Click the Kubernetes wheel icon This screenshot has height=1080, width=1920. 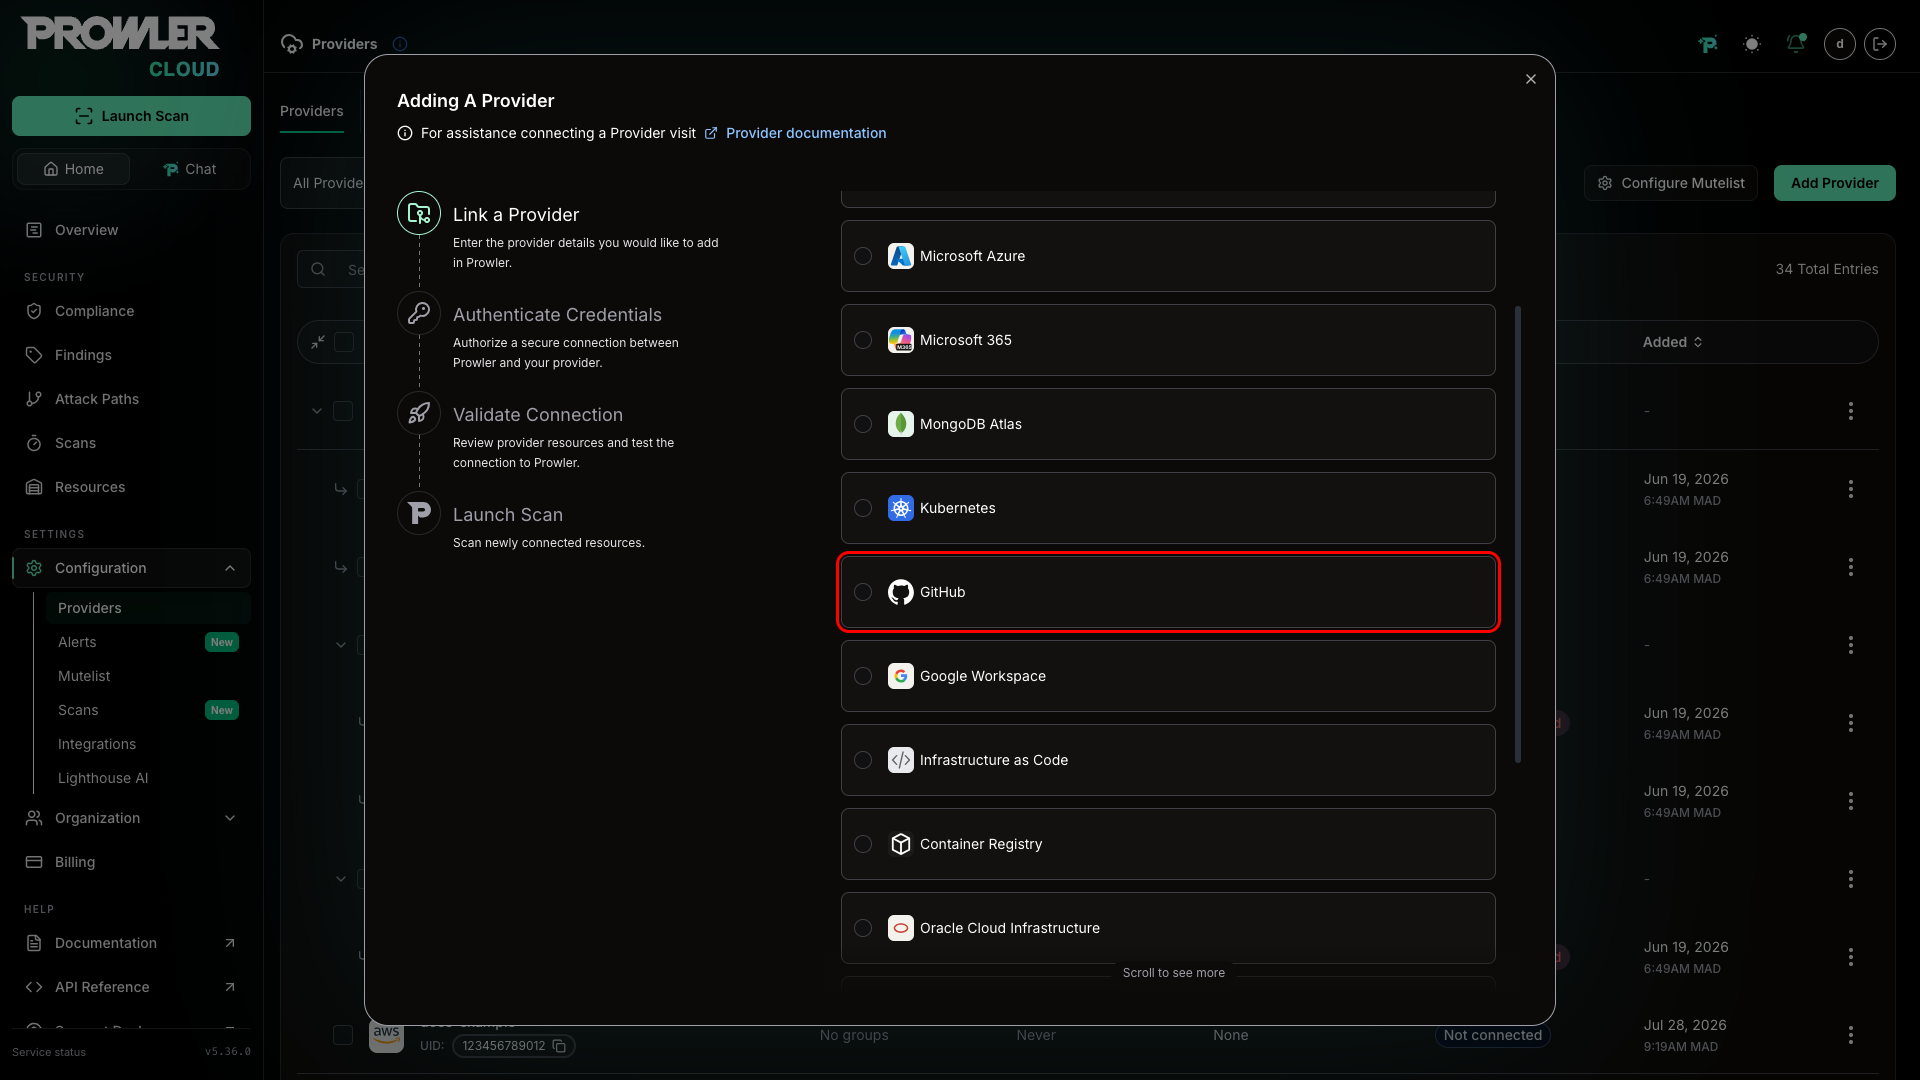901,508
